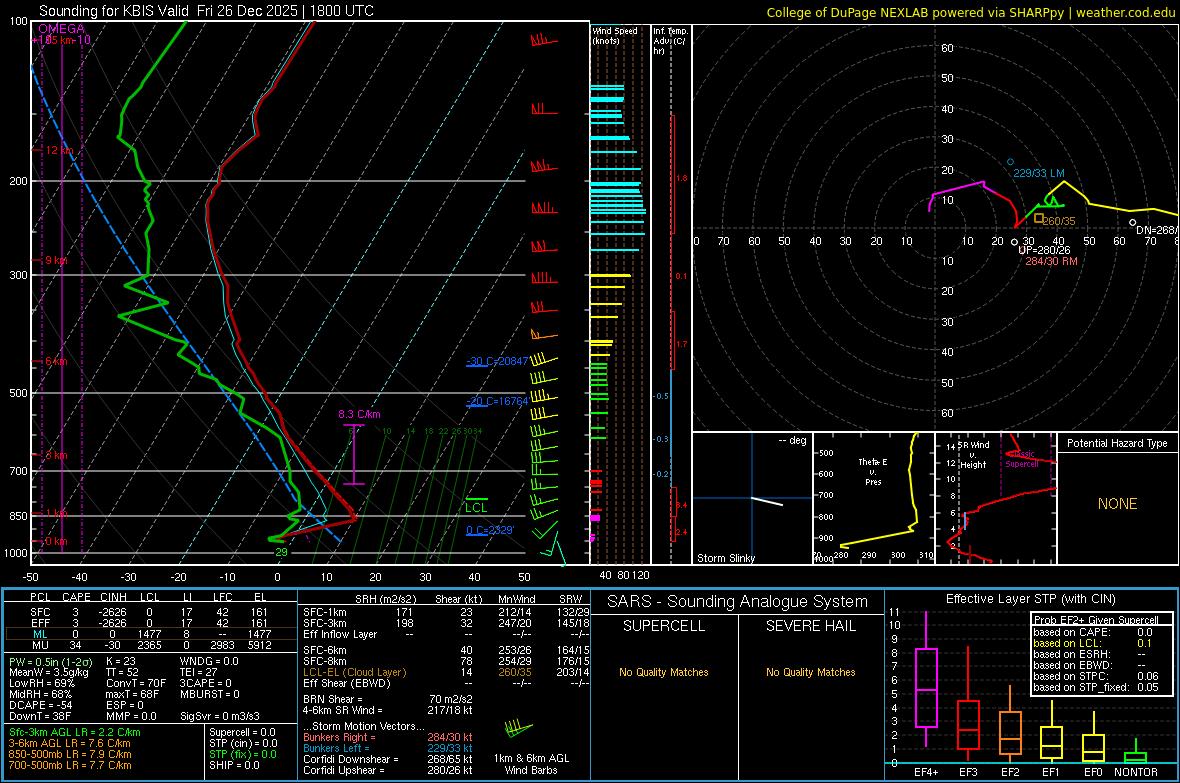1180x783 pixels.
Task: Select the EFF parcel row
Action: coord(150,623)
